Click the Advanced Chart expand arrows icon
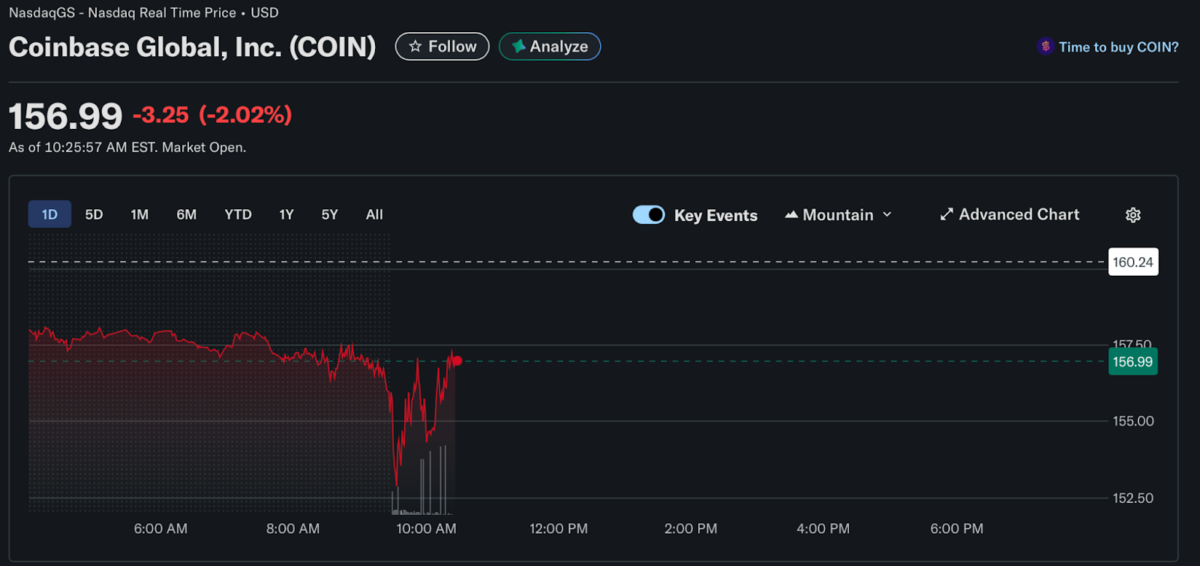Viewport: 1200px width, 566px height. tap(946, 215)
